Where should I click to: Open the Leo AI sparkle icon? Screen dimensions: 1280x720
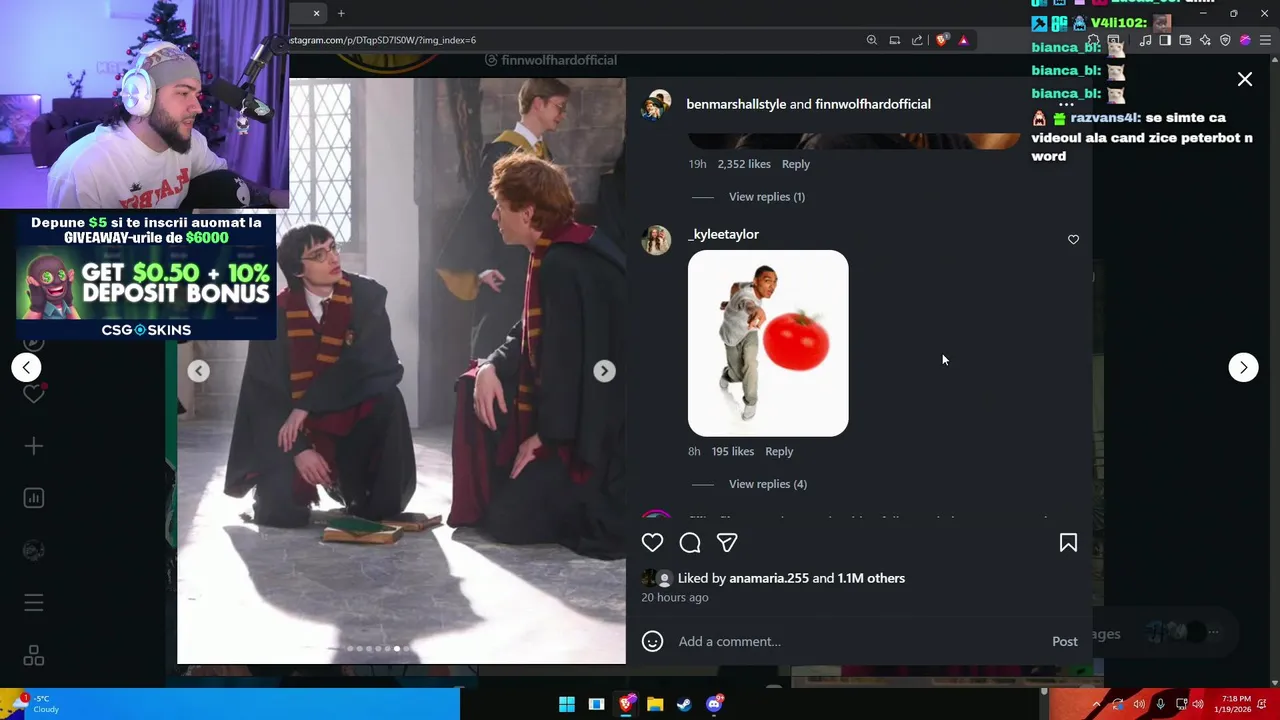click(x=1205, y=40)
